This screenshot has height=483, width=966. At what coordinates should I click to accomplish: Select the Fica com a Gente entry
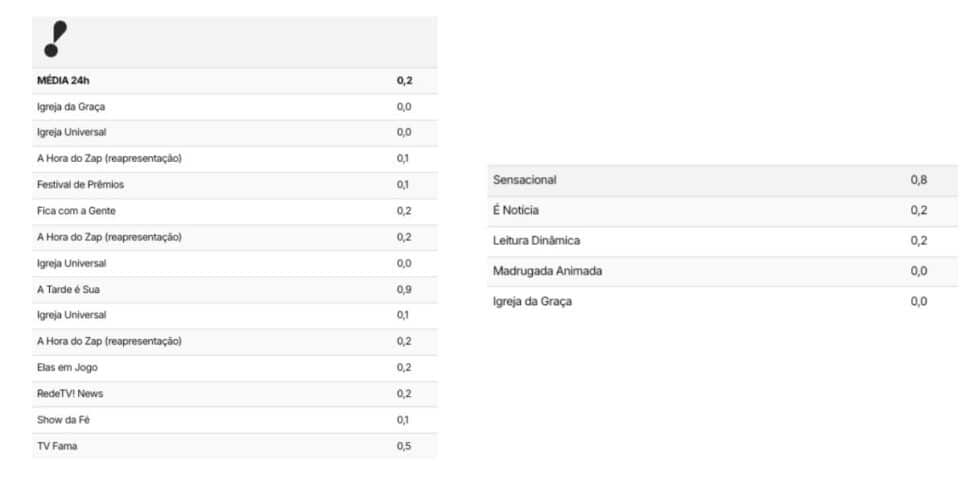(235, 211)
